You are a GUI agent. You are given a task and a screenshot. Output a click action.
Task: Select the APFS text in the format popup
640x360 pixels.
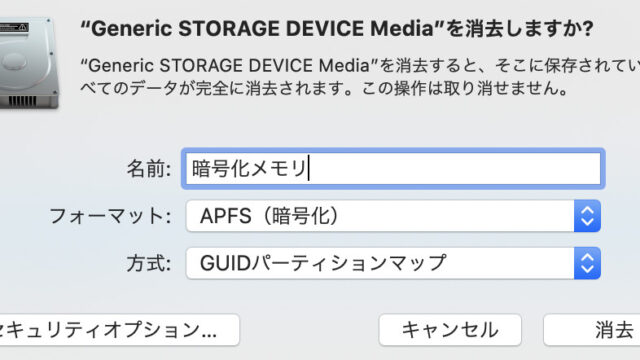225,216
